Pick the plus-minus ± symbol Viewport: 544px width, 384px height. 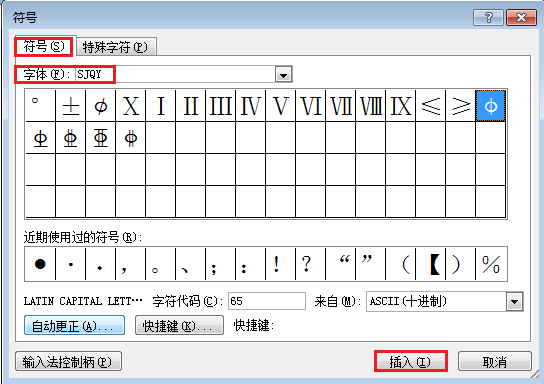point(71,105)
